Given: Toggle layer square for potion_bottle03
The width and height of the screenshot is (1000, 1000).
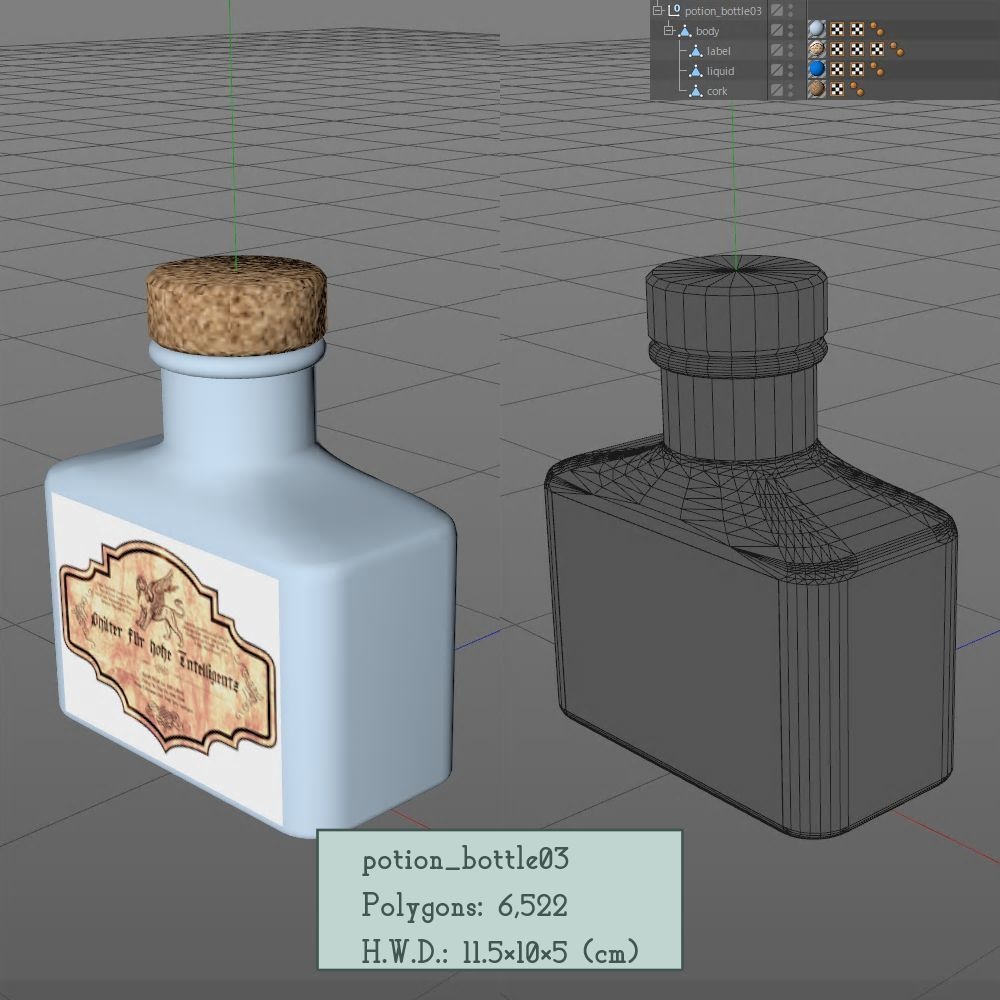Looking at the screenshot, I should 776,10.
